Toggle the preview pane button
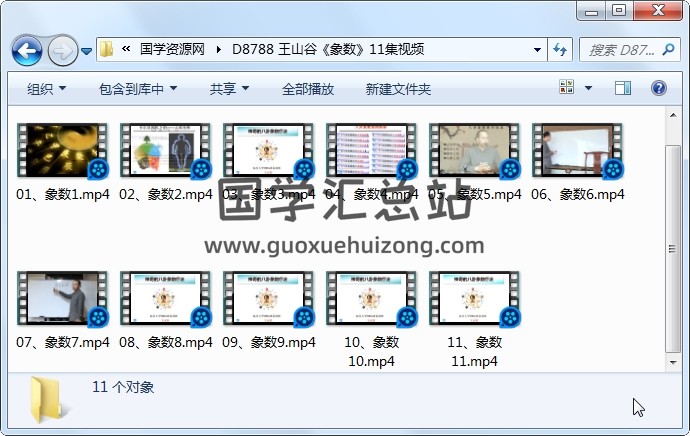Screen dimensions: 690x436 tap(623, 89)
